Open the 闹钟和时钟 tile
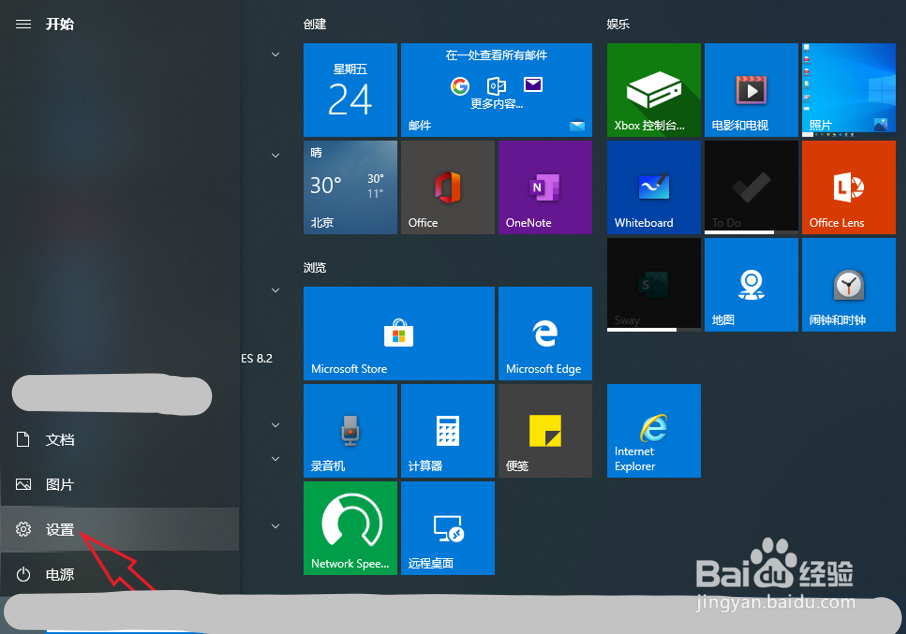 [x=848, y=284]
